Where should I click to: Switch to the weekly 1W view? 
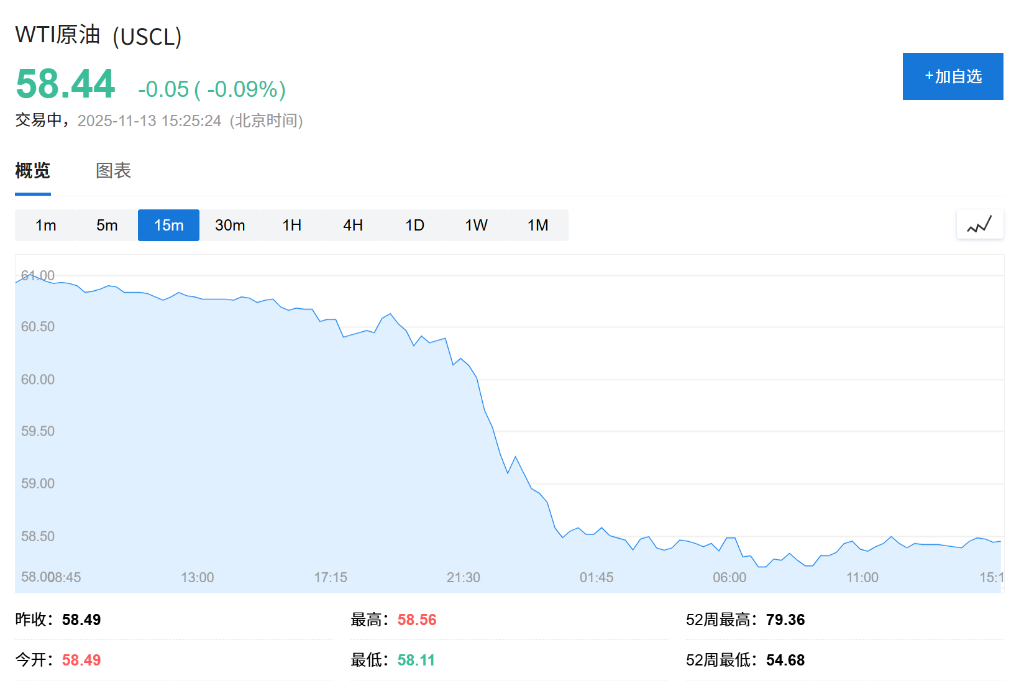coord(476,225)
